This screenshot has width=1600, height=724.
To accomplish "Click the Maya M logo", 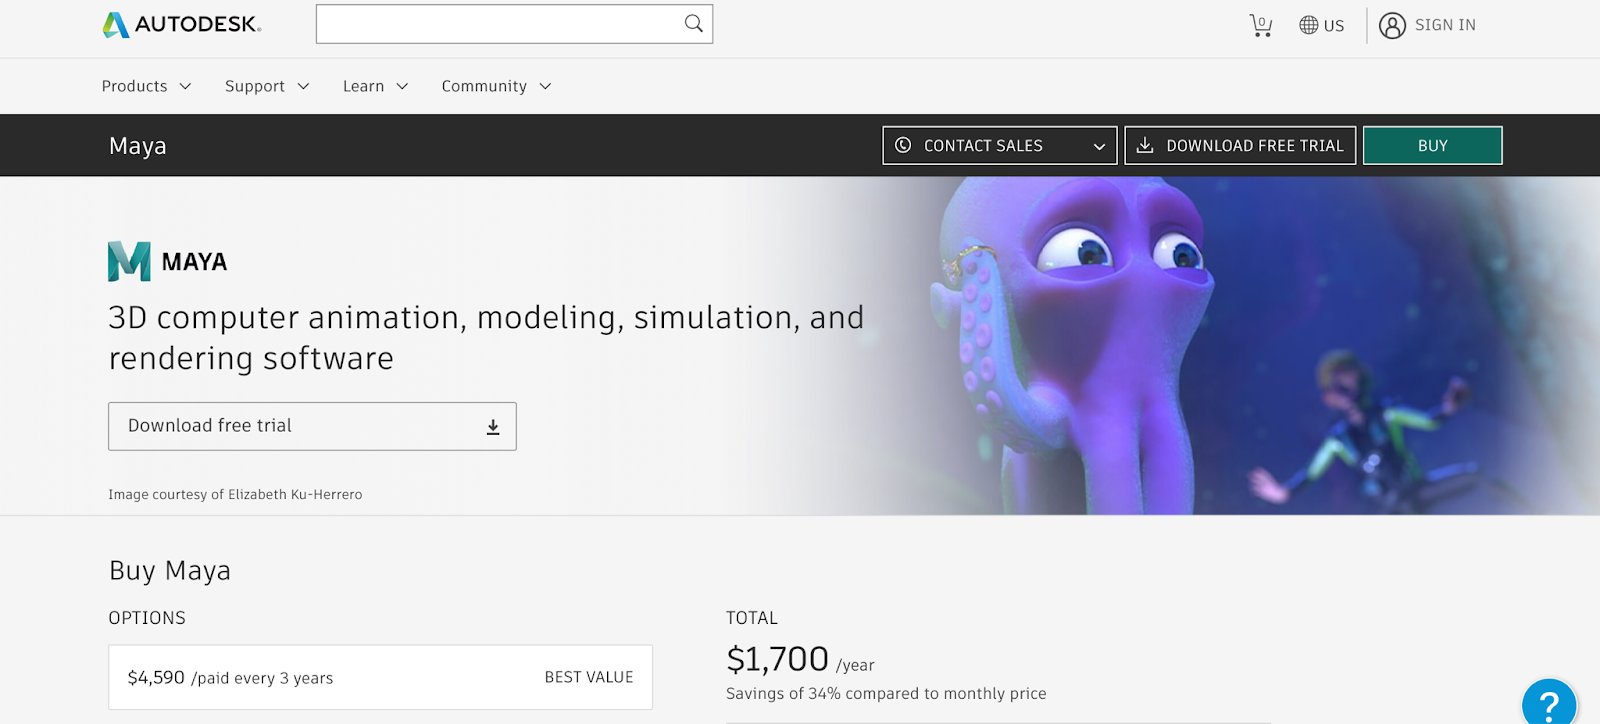I will 129,261.
